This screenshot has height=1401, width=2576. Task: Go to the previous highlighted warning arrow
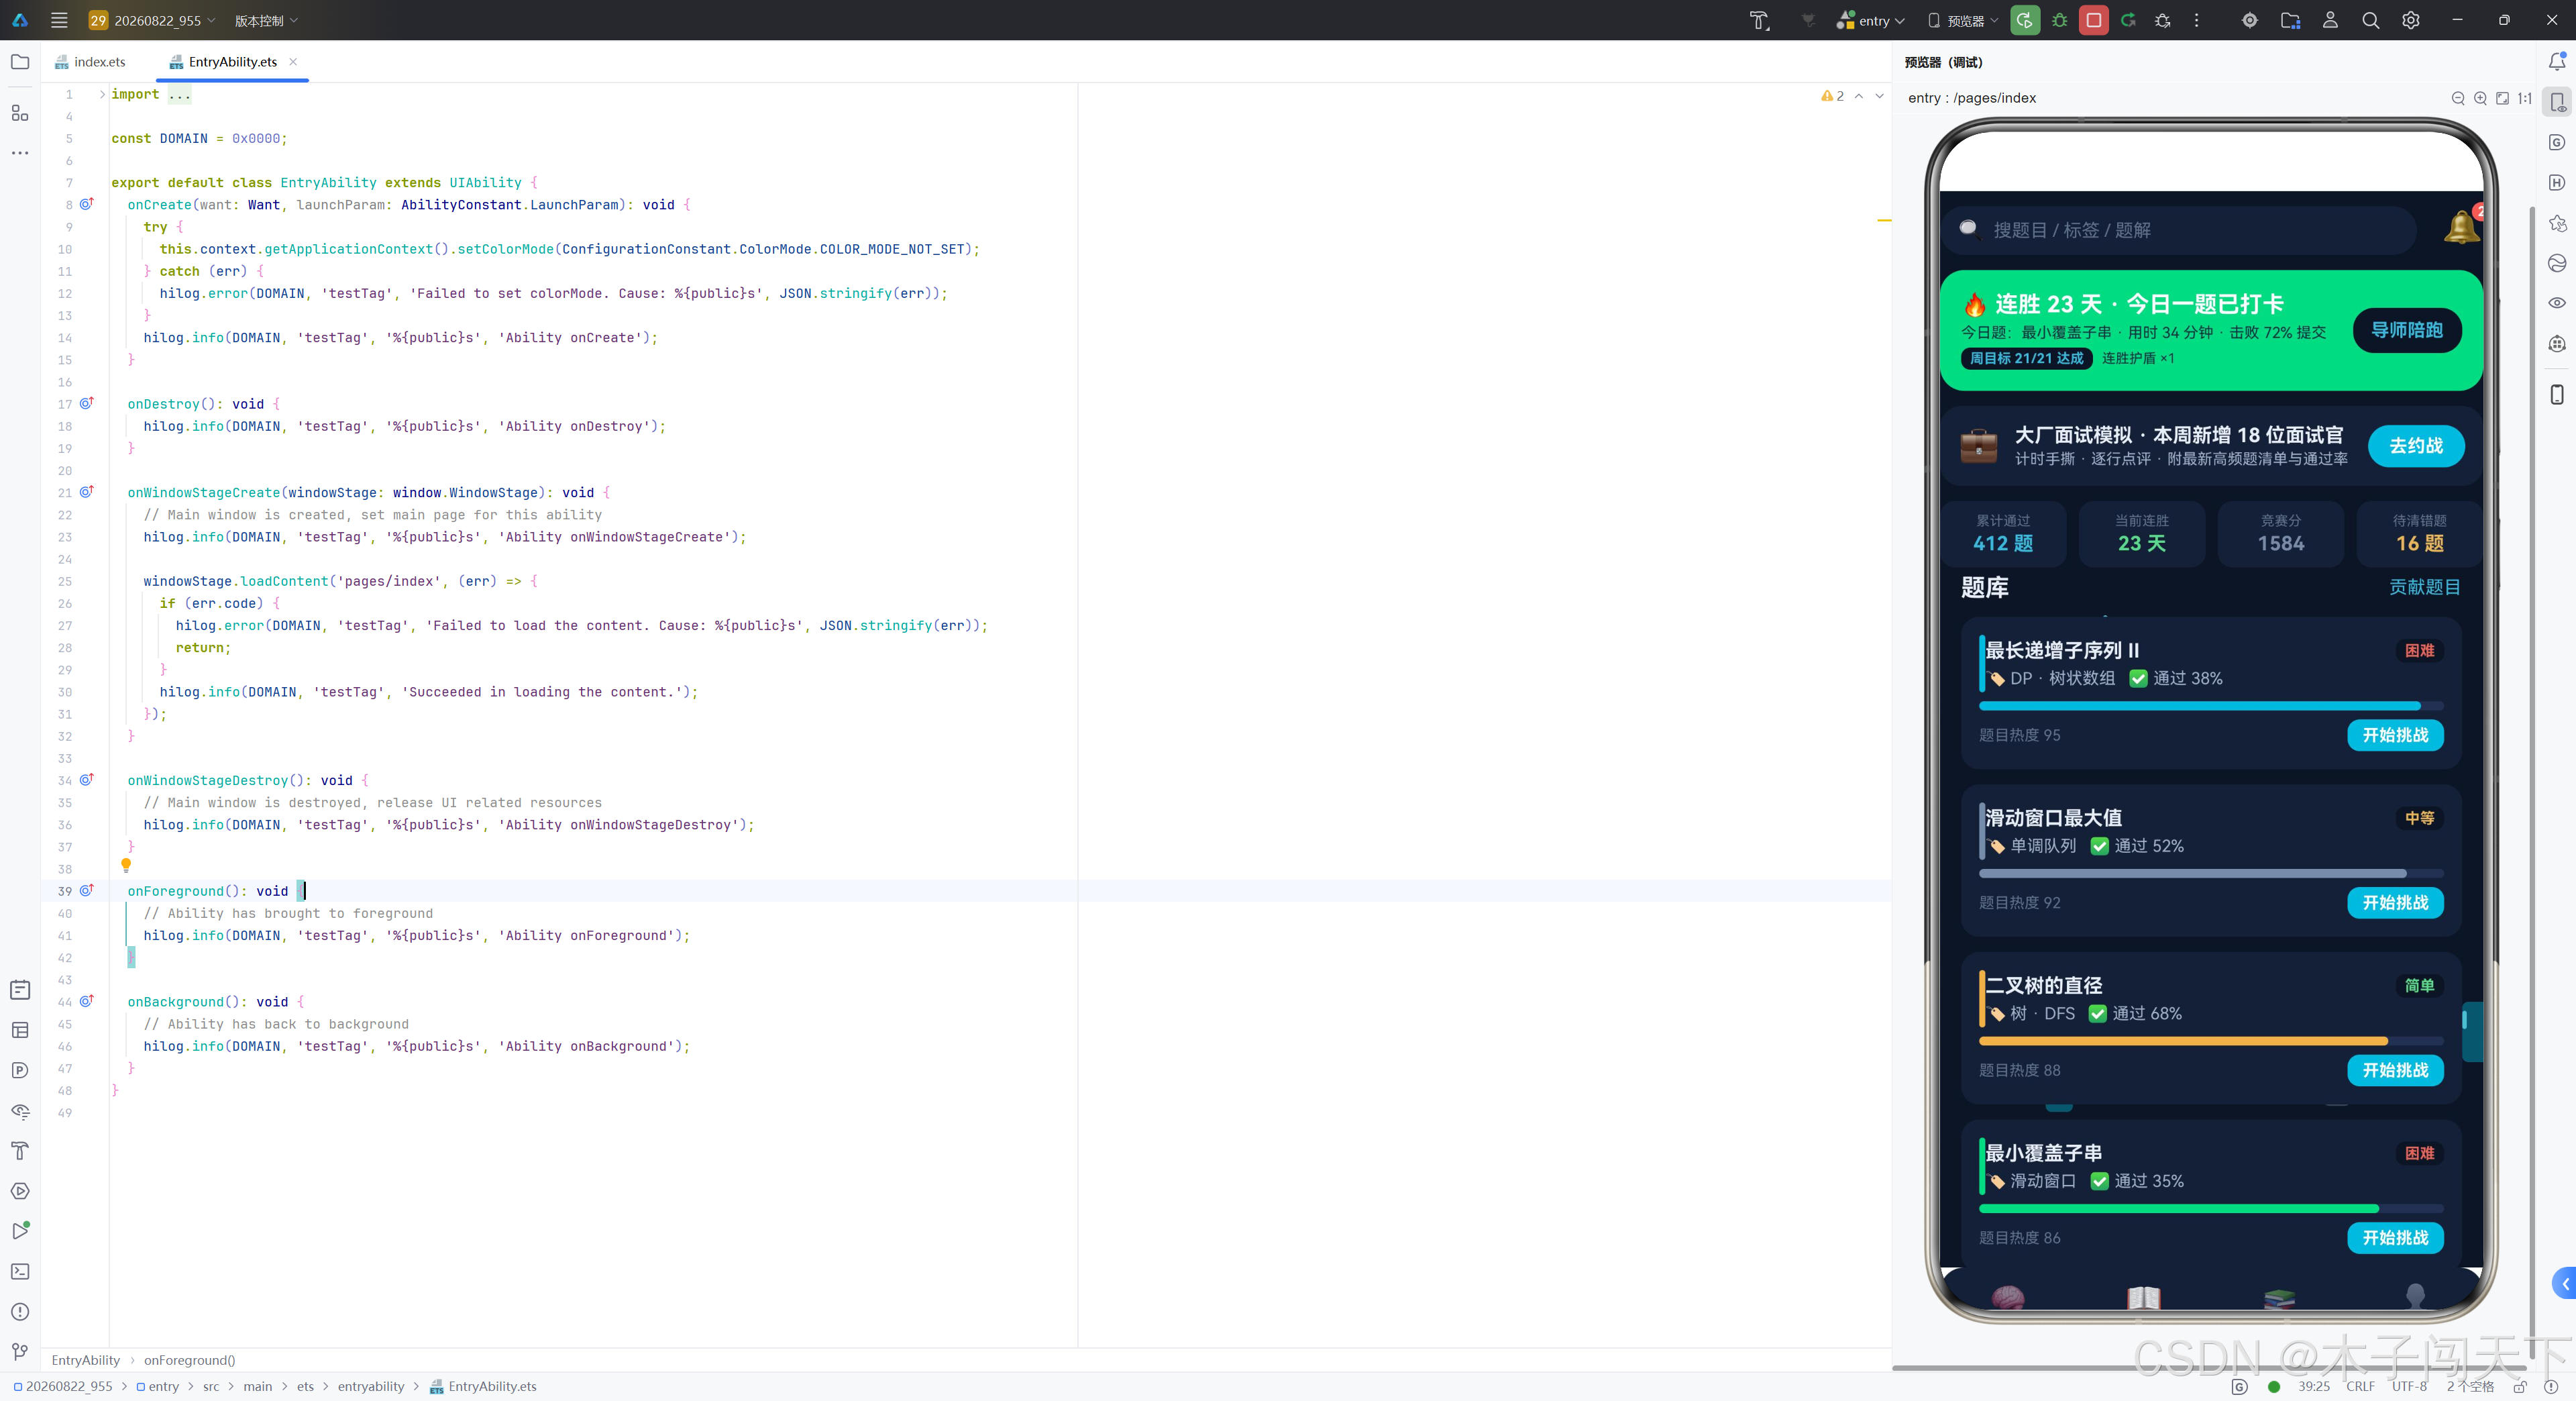click(1859, 96)
